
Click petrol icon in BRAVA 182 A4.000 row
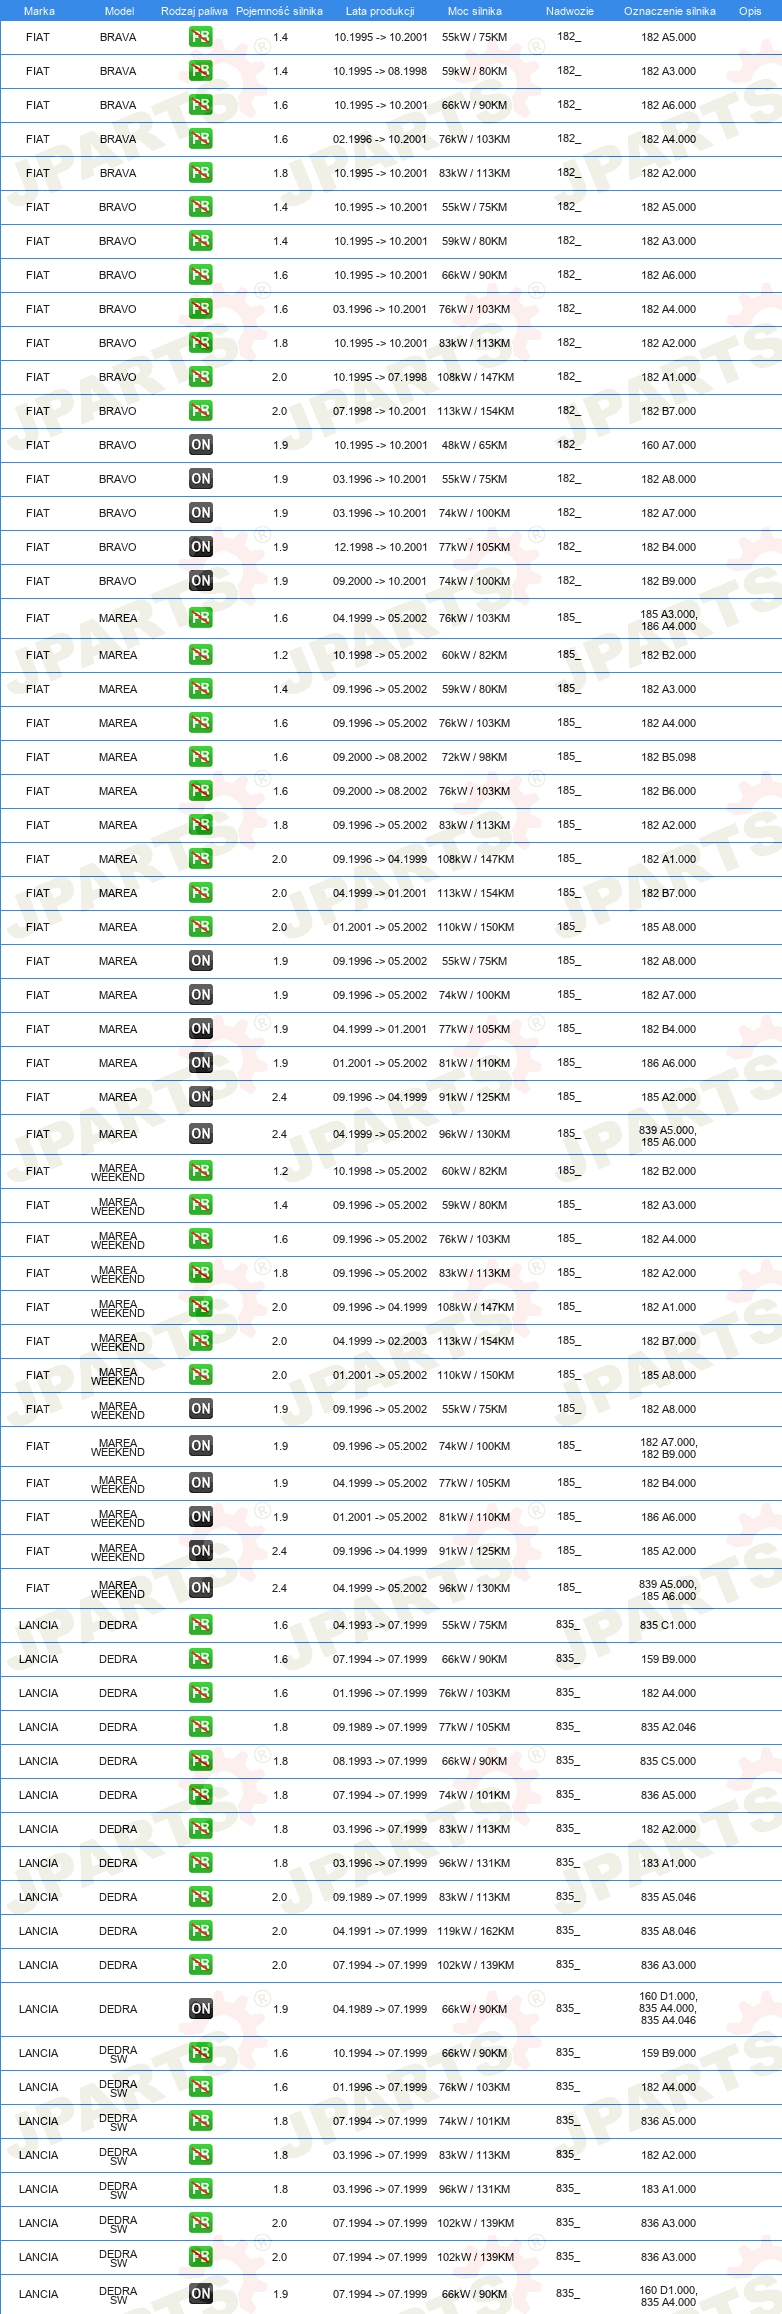click(x=201, y=139)
